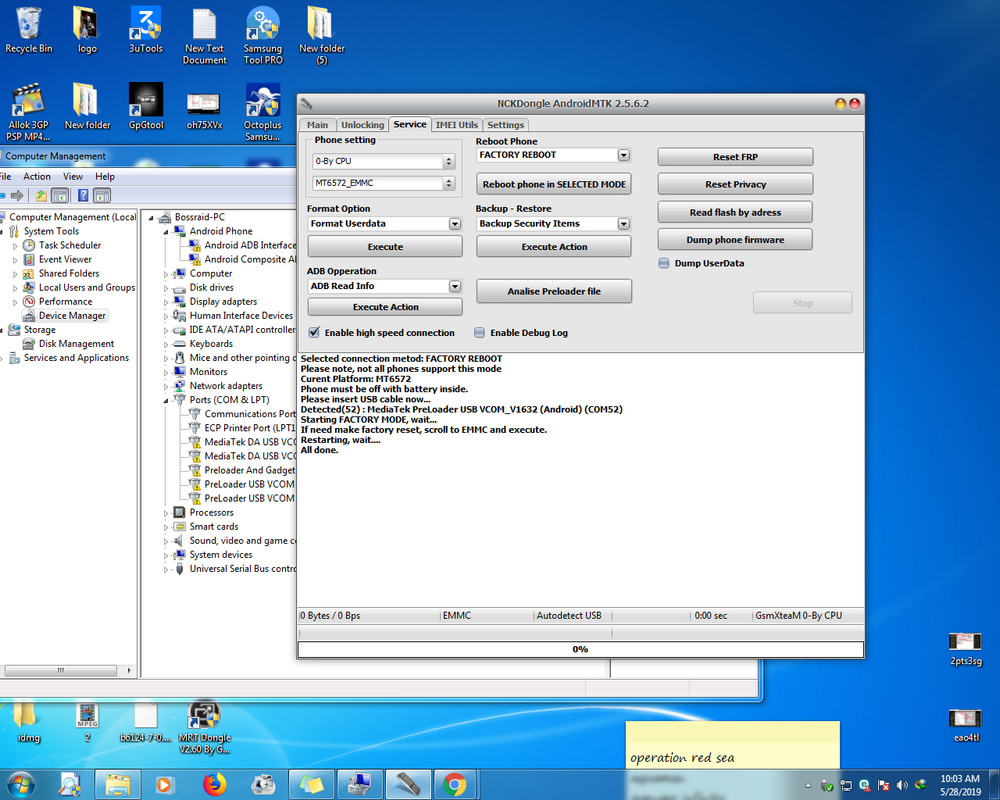The height and width of the screenshot is (800, 1000).
Task: Select the Allok 3GP PSP MP4 icon
Action: [28, 112]
